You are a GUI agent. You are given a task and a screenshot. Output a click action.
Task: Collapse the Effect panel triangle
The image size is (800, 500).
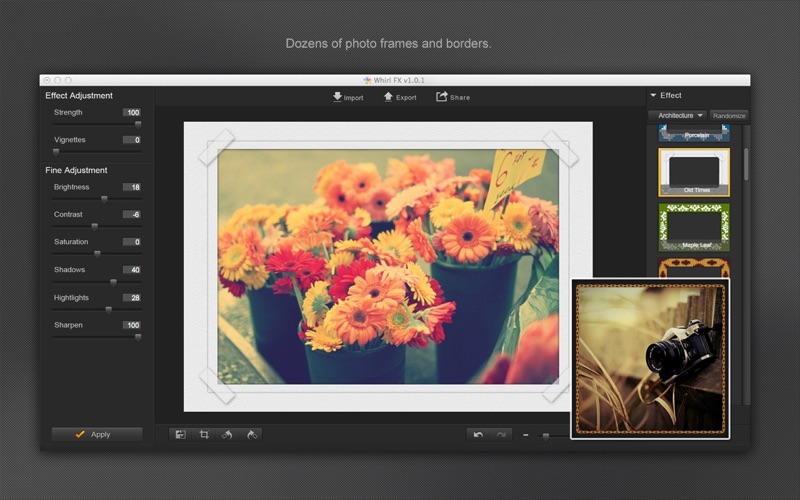[653, 96]
